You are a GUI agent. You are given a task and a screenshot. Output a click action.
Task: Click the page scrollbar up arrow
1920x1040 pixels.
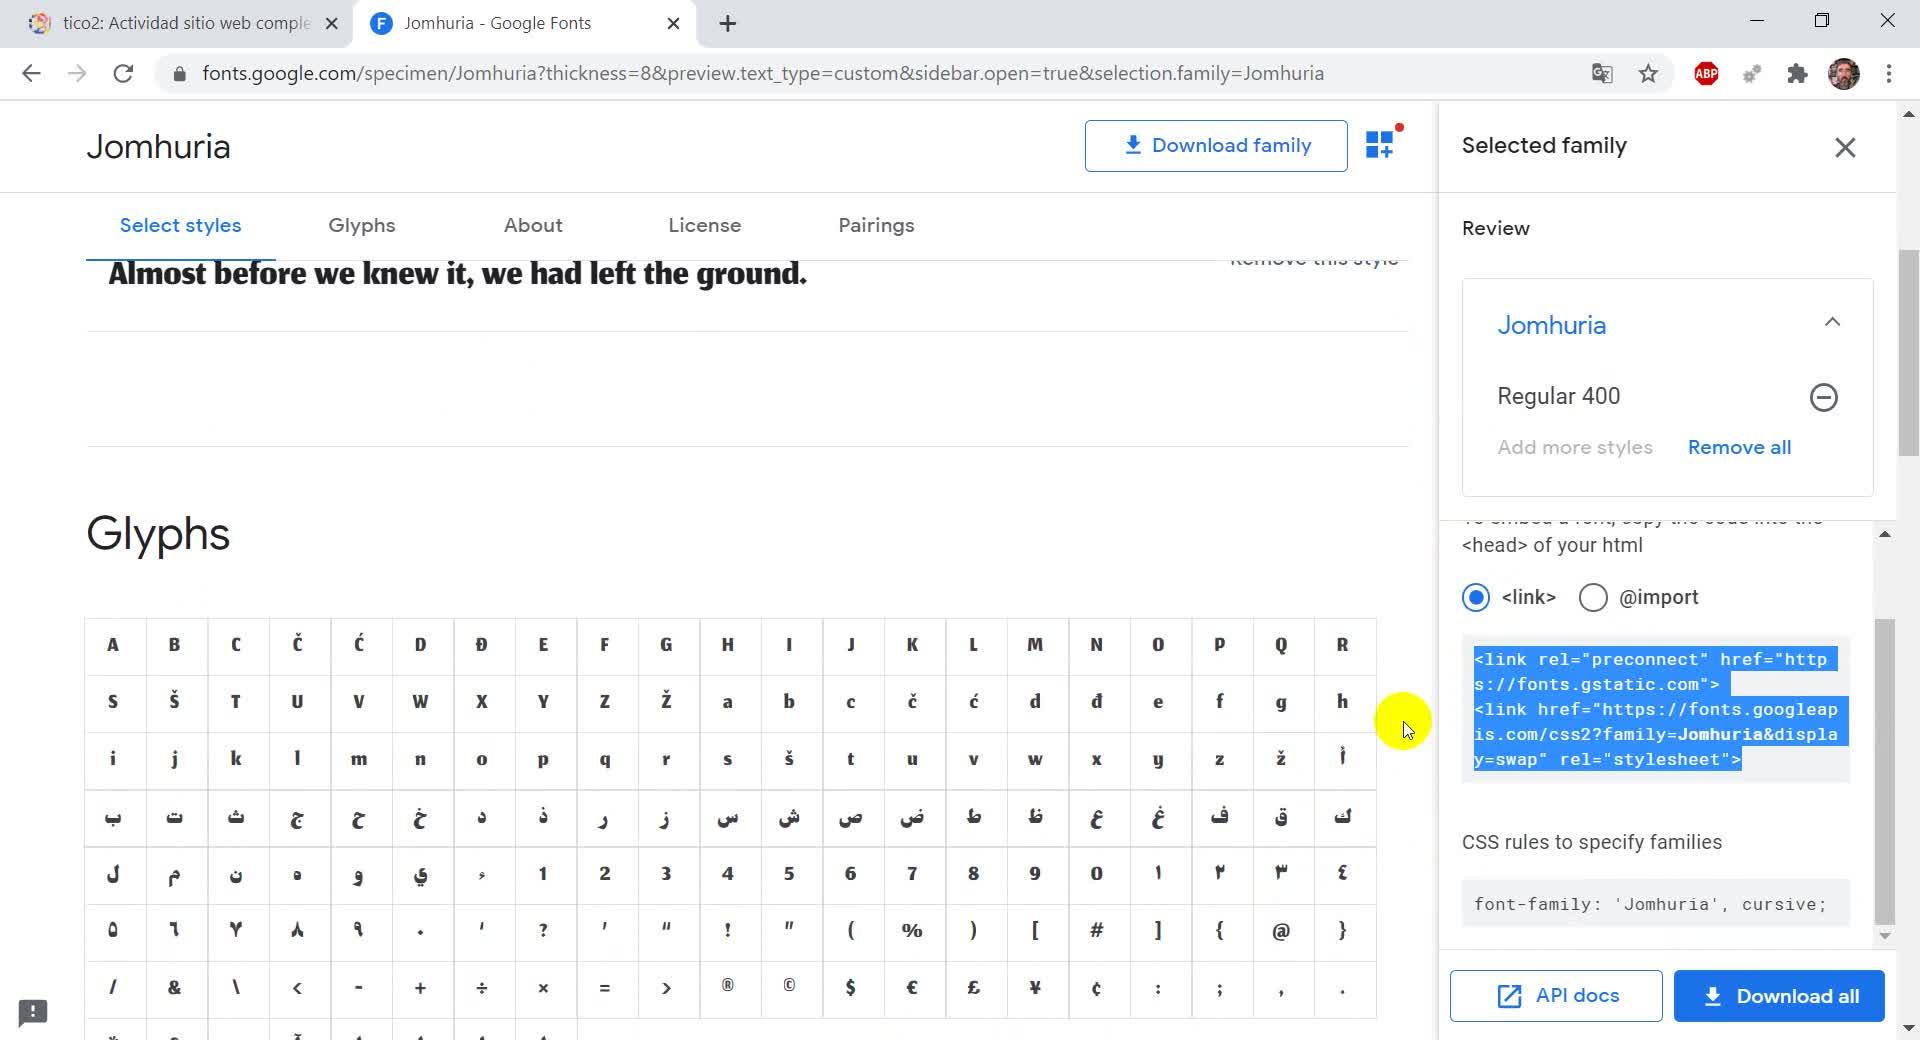1908,113
